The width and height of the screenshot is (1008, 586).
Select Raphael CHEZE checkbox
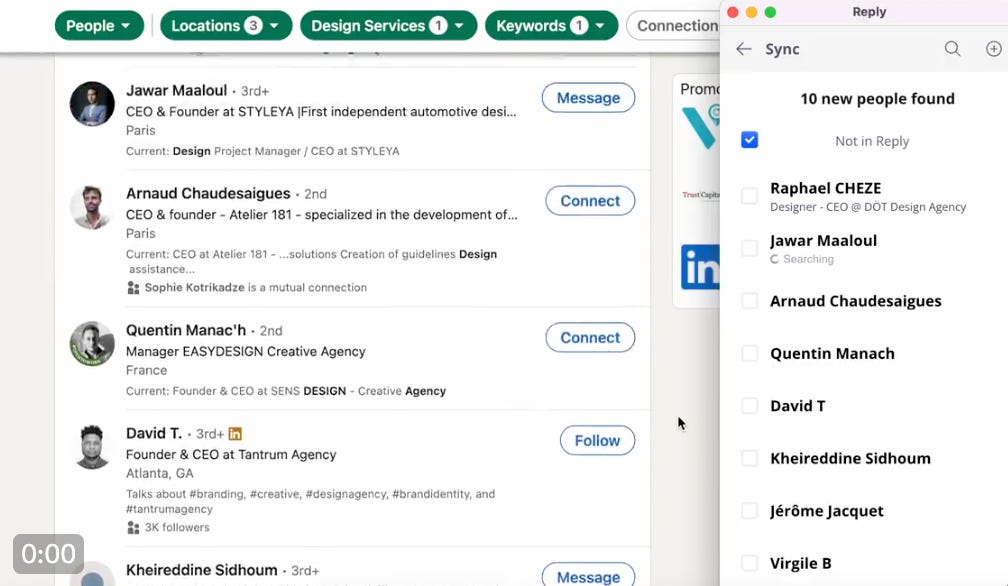coord(750,196)
